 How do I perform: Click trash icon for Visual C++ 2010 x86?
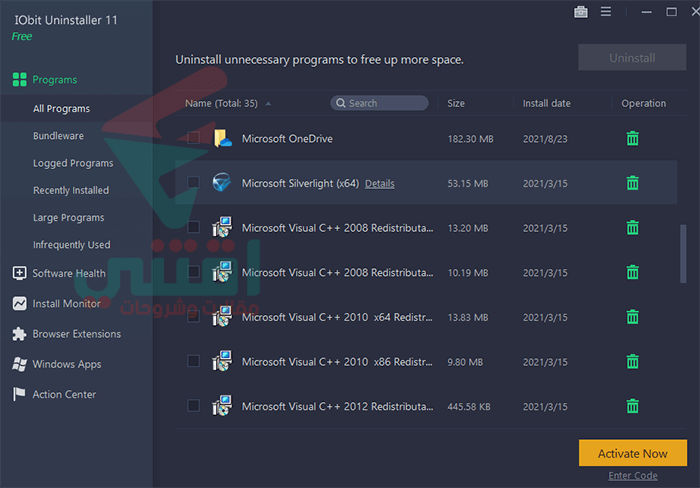[x=633, y=362]
